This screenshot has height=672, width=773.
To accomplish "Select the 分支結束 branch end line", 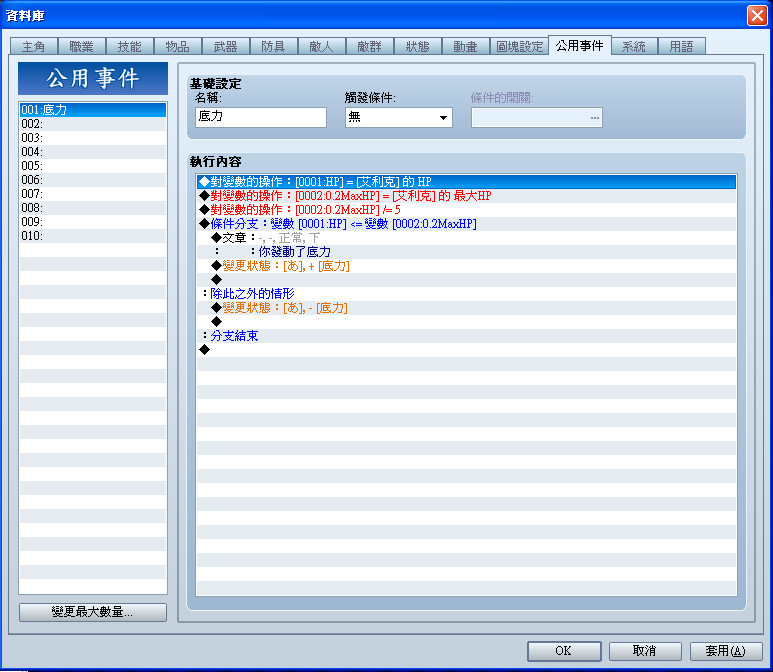I will point(466,336).
